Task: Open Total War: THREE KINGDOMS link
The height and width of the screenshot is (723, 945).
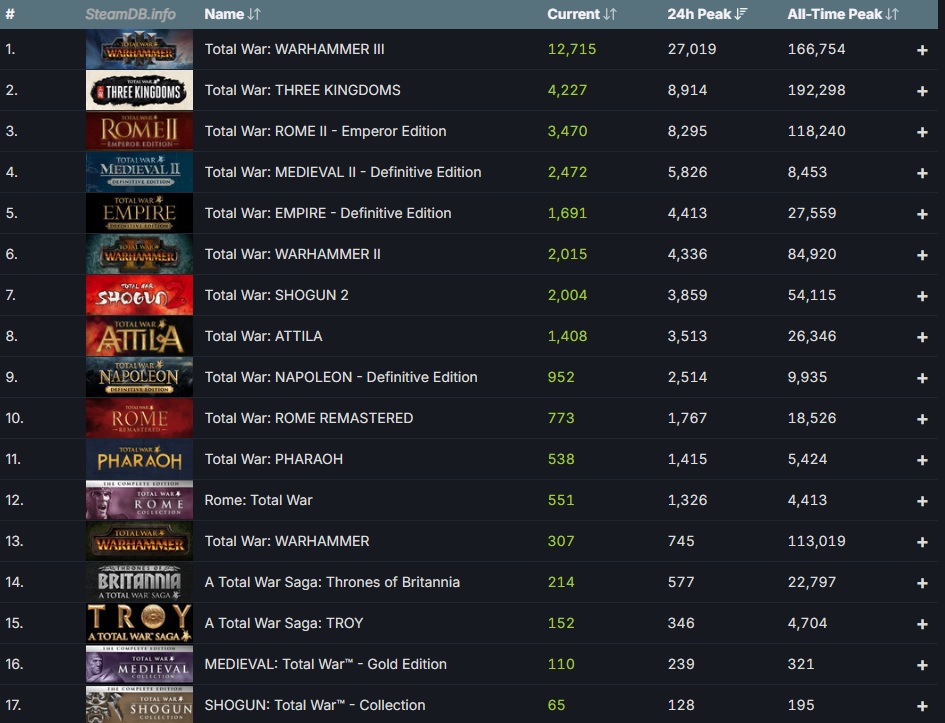Action: 303,90
